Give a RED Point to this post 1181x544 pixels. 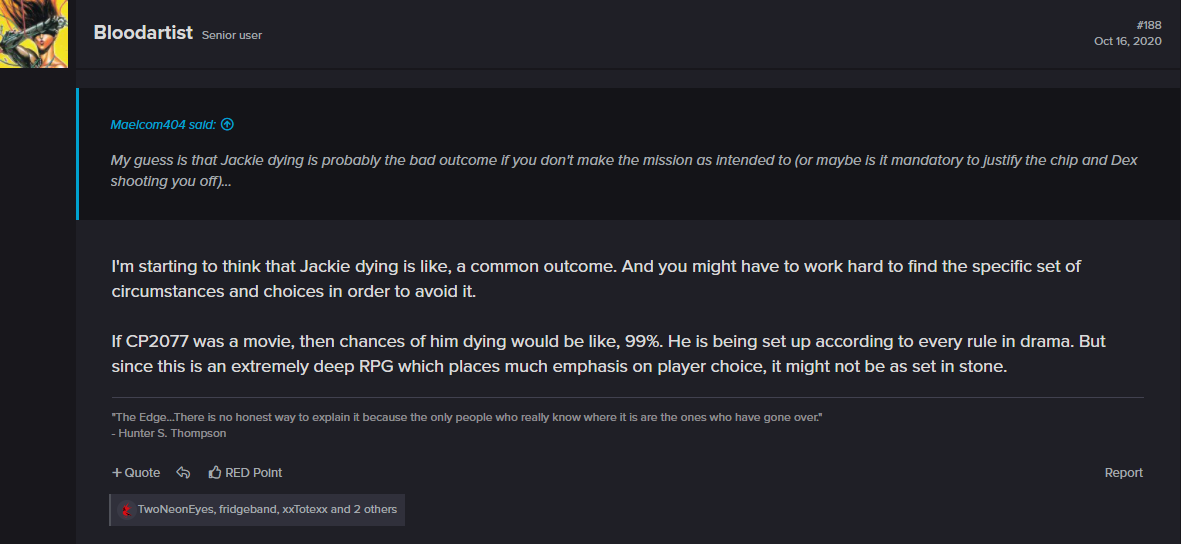point(246,472)
